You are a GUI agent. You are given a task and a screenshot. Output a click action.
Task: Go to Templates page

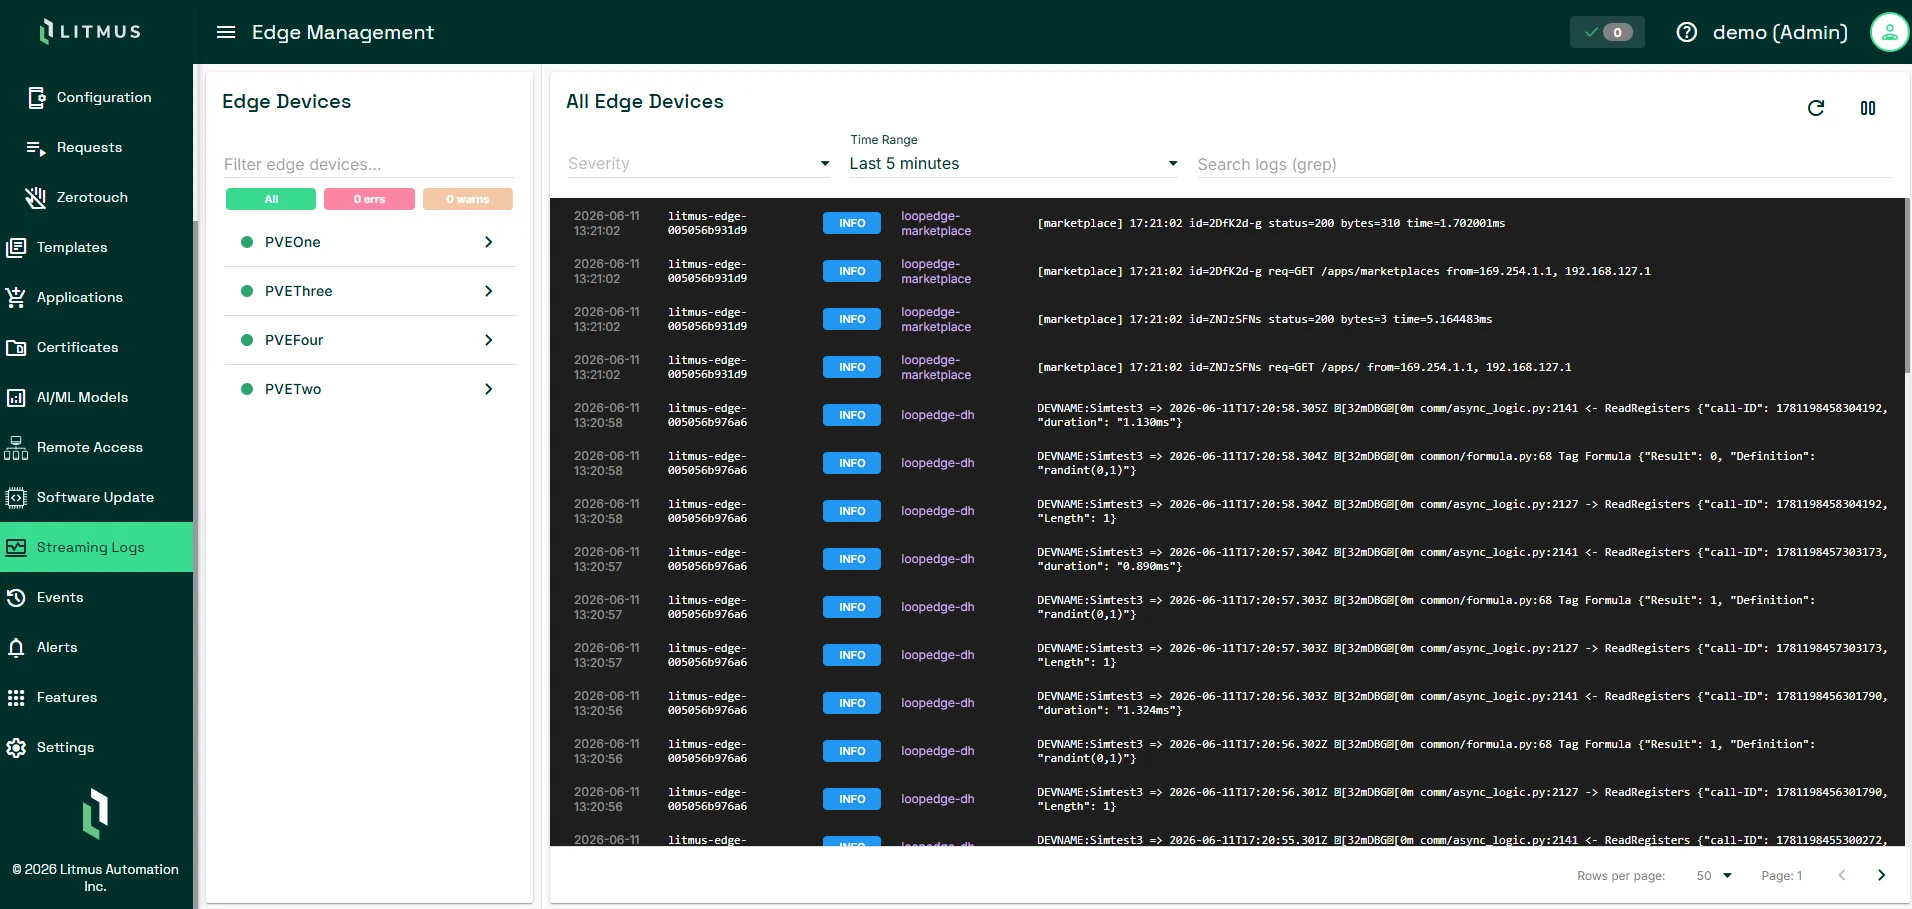[72, 247]
